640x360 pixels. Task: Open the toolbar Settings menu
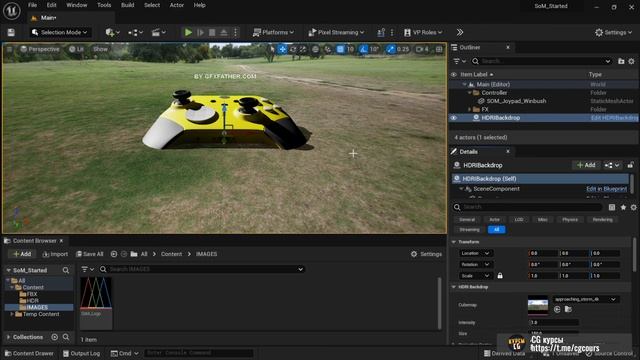tap(613, 32)
